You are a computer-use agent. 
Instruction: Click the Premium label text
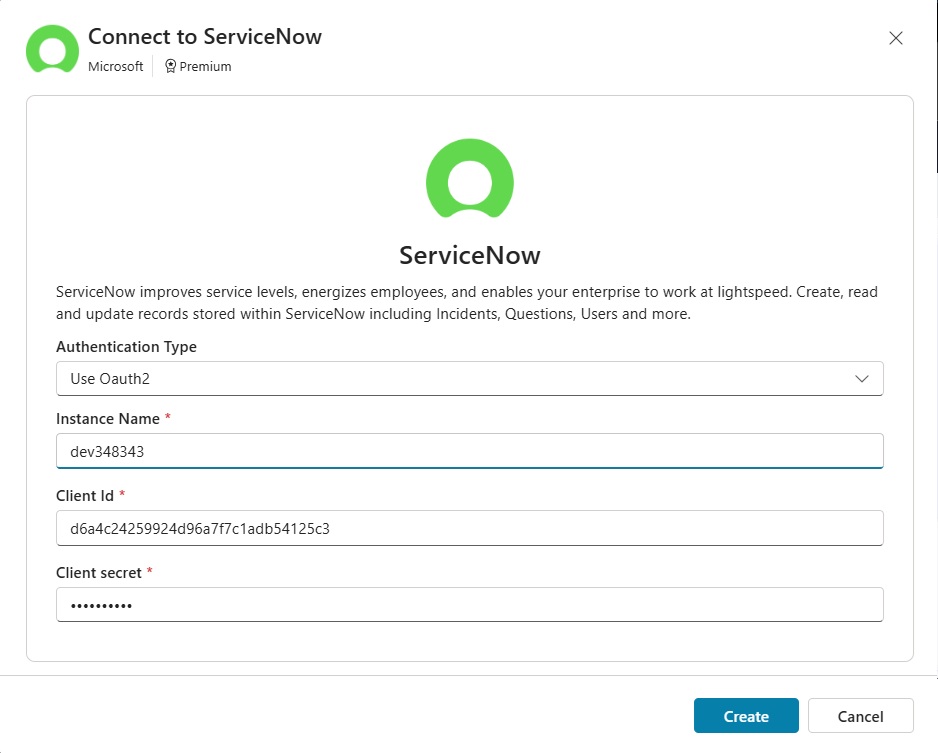pyautogui.click(x=205, y=66)
